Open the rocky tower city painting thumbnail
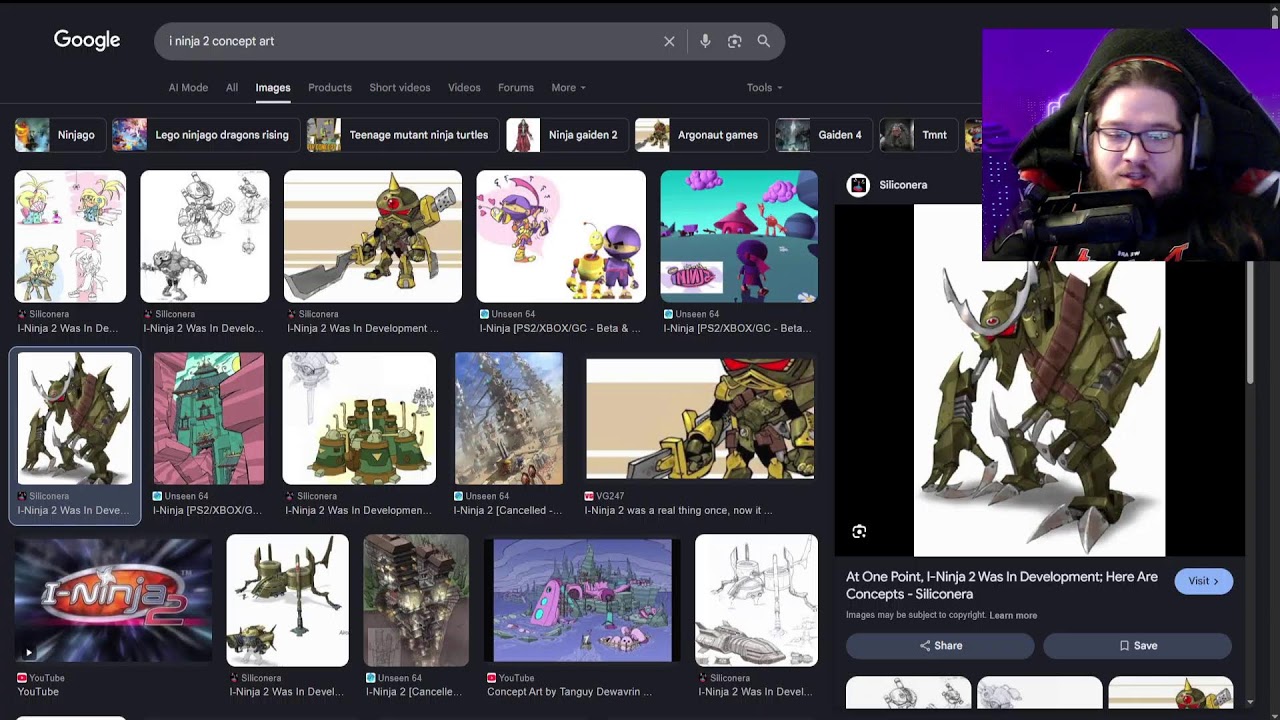This screenshot has width=1280, height=720. (x=509, y=418)
